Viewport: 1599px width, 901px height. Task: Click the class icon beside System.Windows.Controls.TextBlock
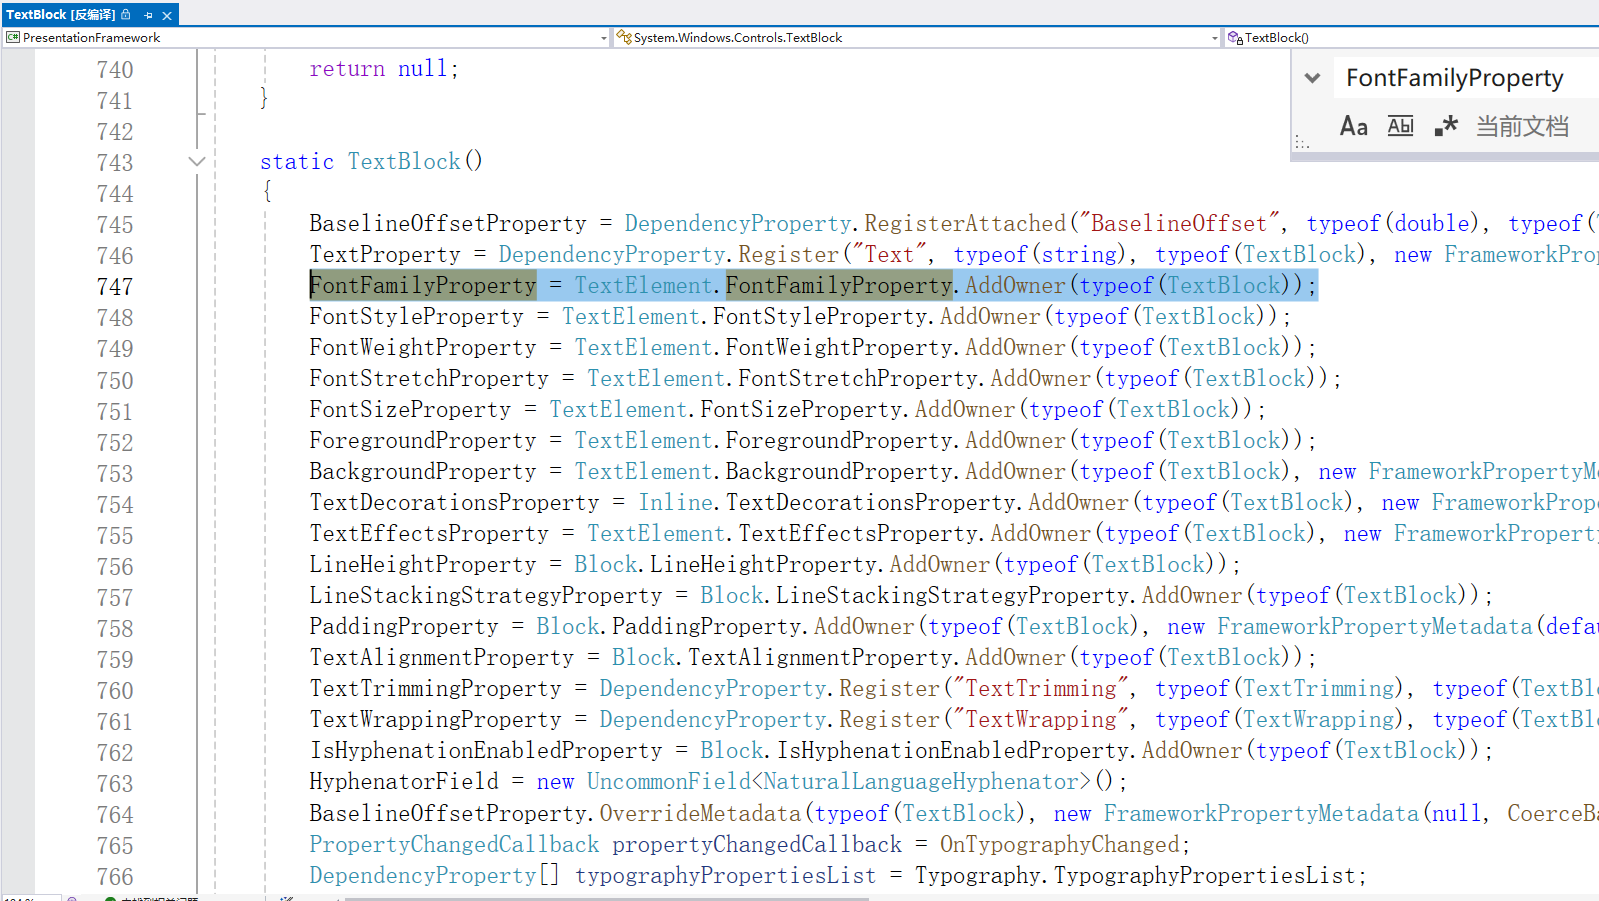coord(624,38)
